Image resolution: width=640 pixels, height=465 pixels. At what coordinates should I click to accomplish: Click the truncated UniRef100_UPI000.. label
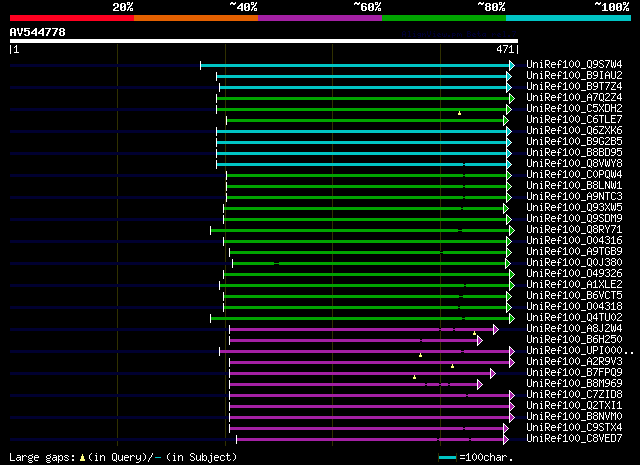click(580, 351)
